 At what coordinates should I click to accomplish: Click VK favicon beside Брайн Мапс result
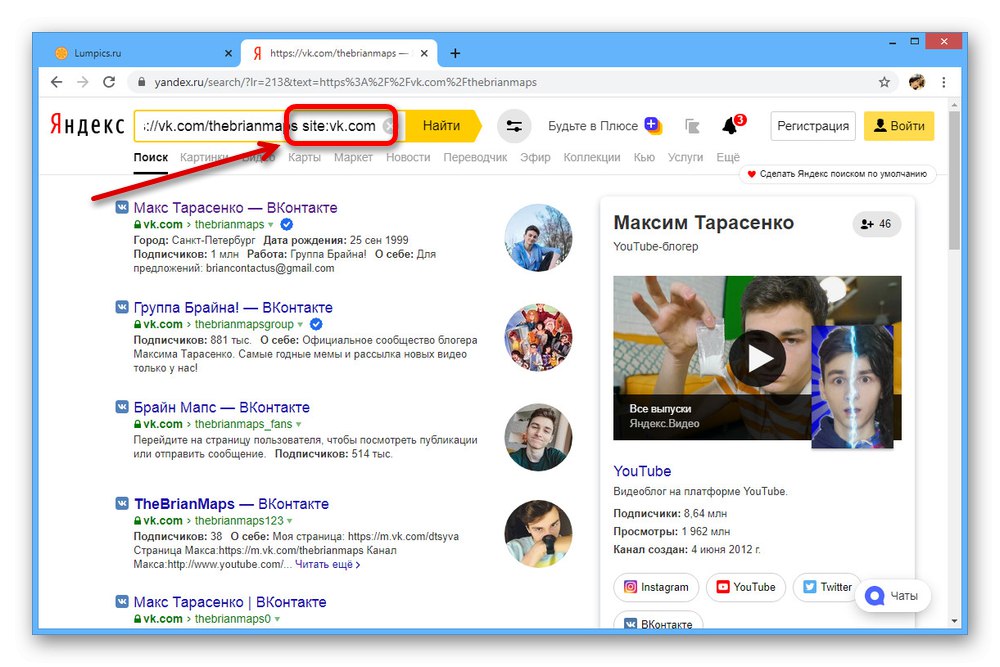(122, 407)
